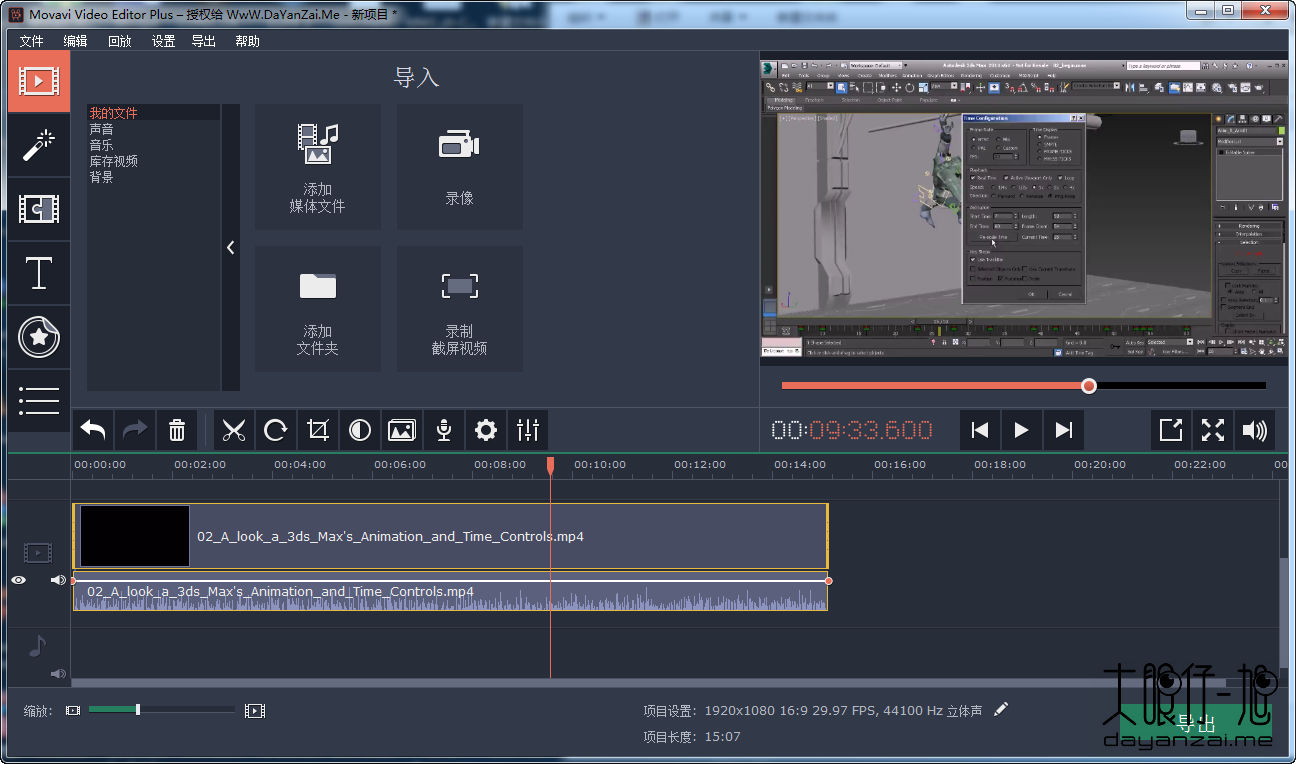Record audio with microphone icon
This screenshot has height=764, width=1296.
click(444, 430)
